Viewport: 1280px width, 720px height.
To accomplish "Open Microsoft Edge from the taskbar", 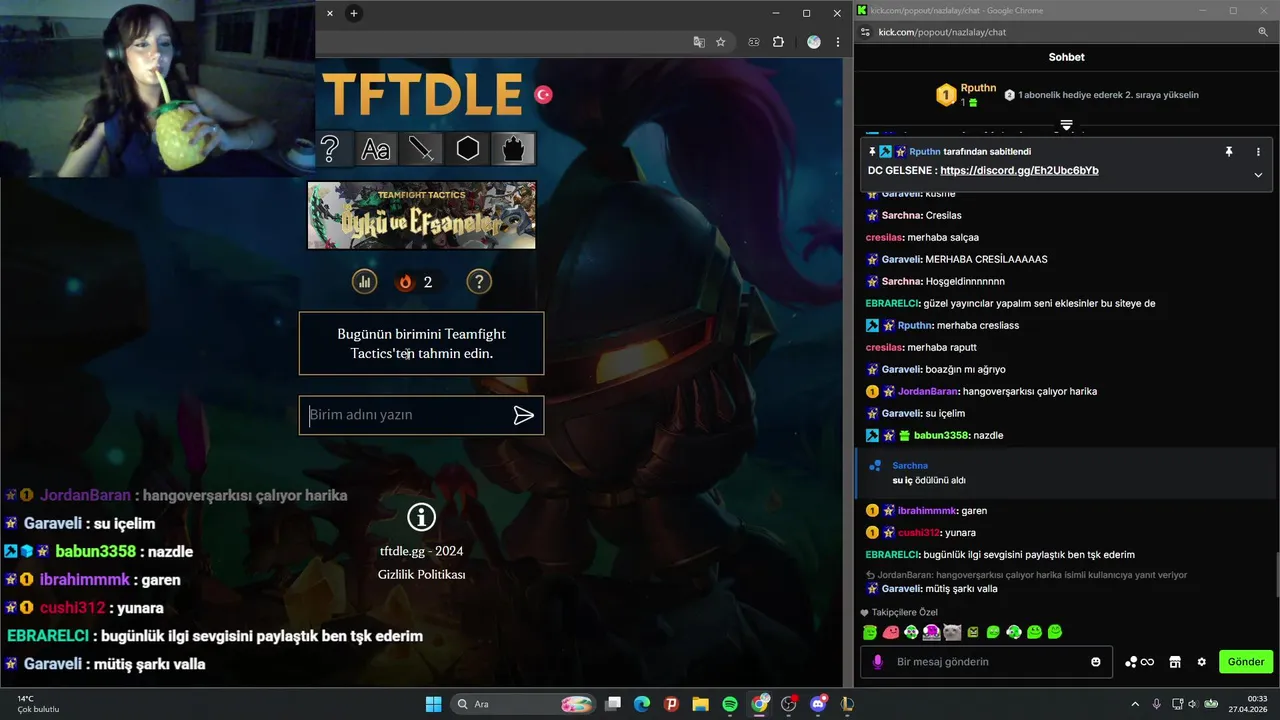I will [x=642, y=704].
